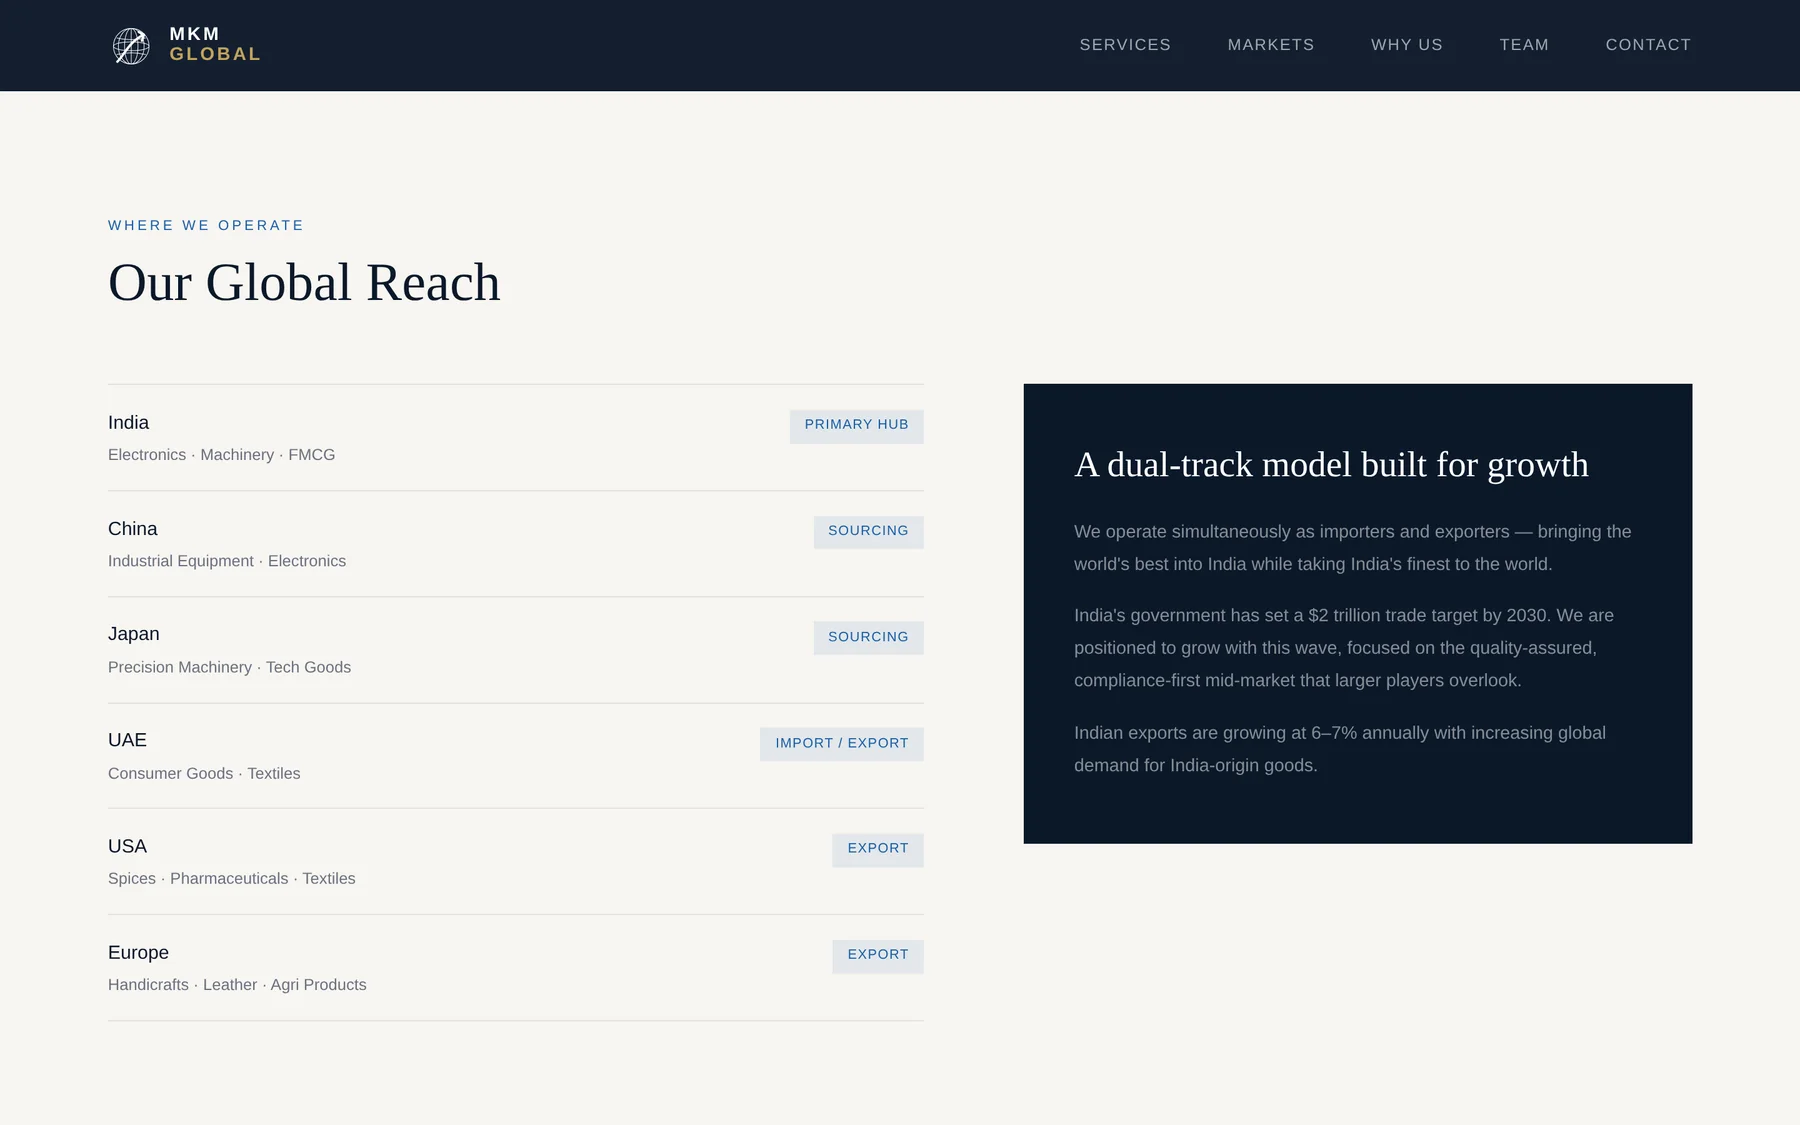Select the Europe region name
This screenshot has width=1800, height=1125.
click(138, 953)
